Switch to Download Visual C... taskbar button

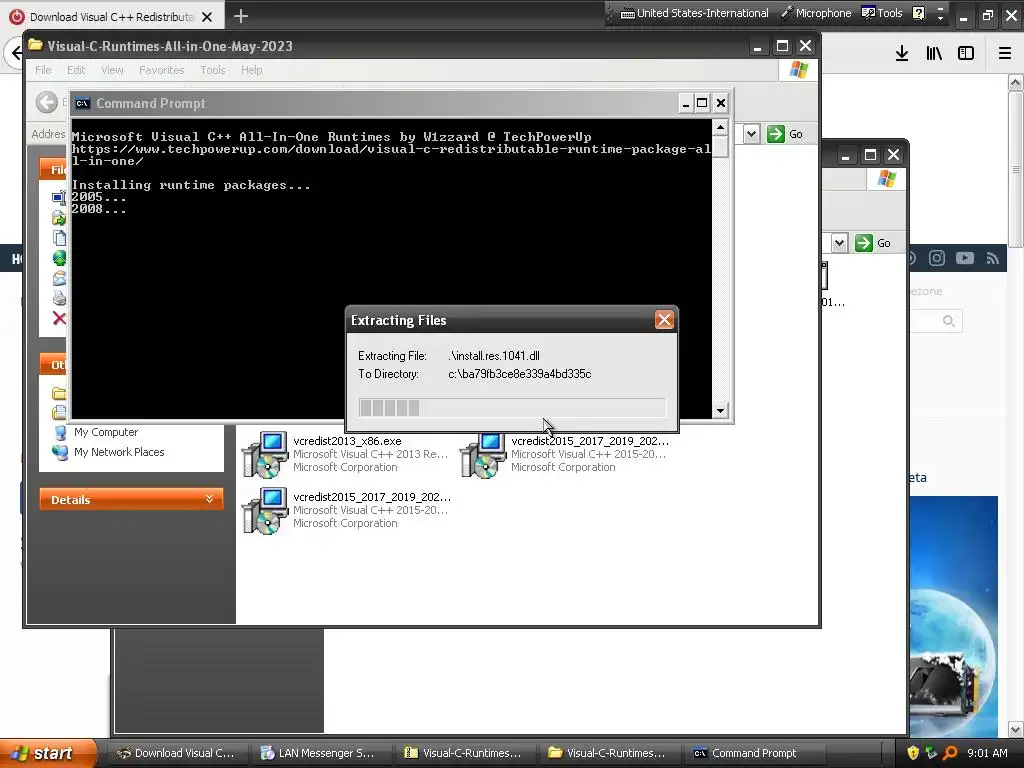click(x=177, y=753)
